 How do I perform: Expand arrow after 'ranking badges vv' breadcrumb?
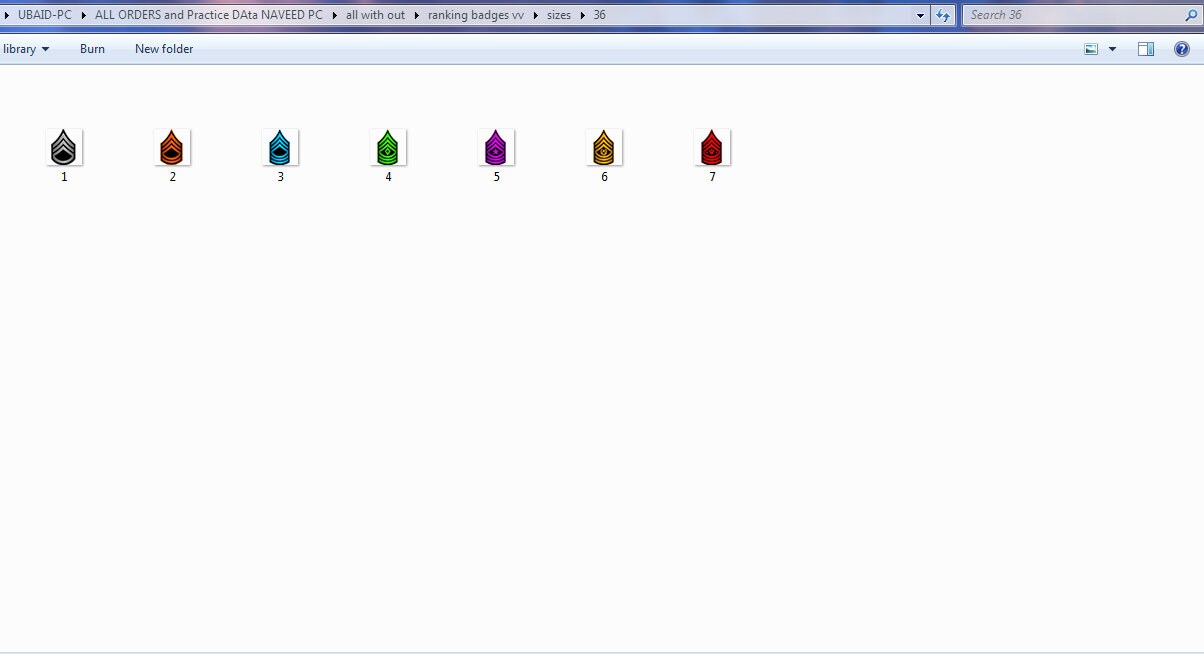(x=536, y=15)
